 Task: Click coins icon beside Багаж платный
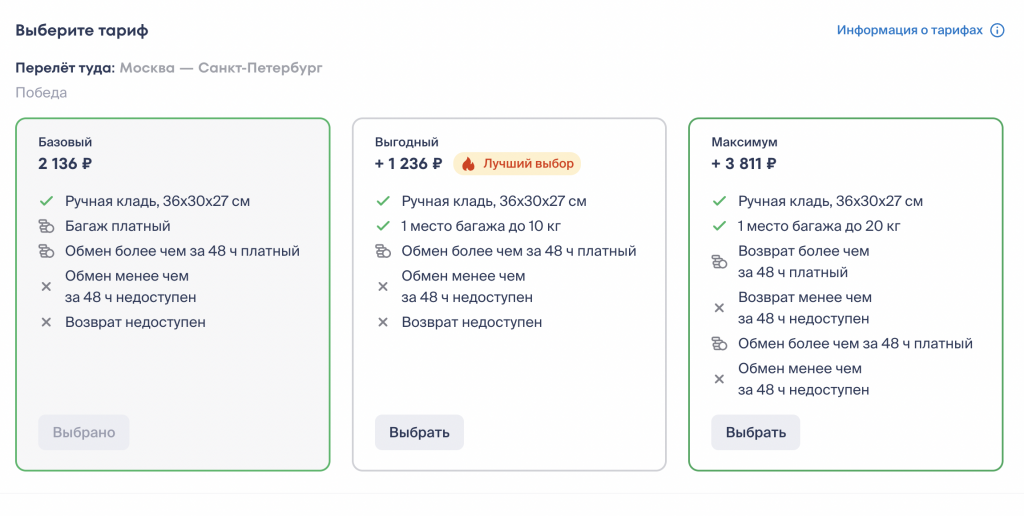[46, 226]
